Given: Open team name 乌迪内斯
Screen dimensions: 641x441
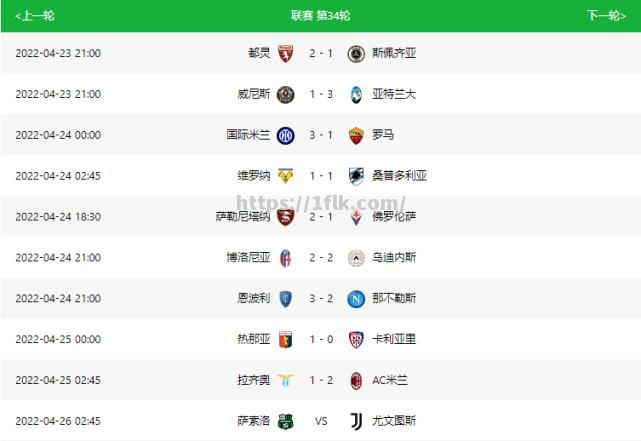Looking at the screenshot, I should 394,257.
